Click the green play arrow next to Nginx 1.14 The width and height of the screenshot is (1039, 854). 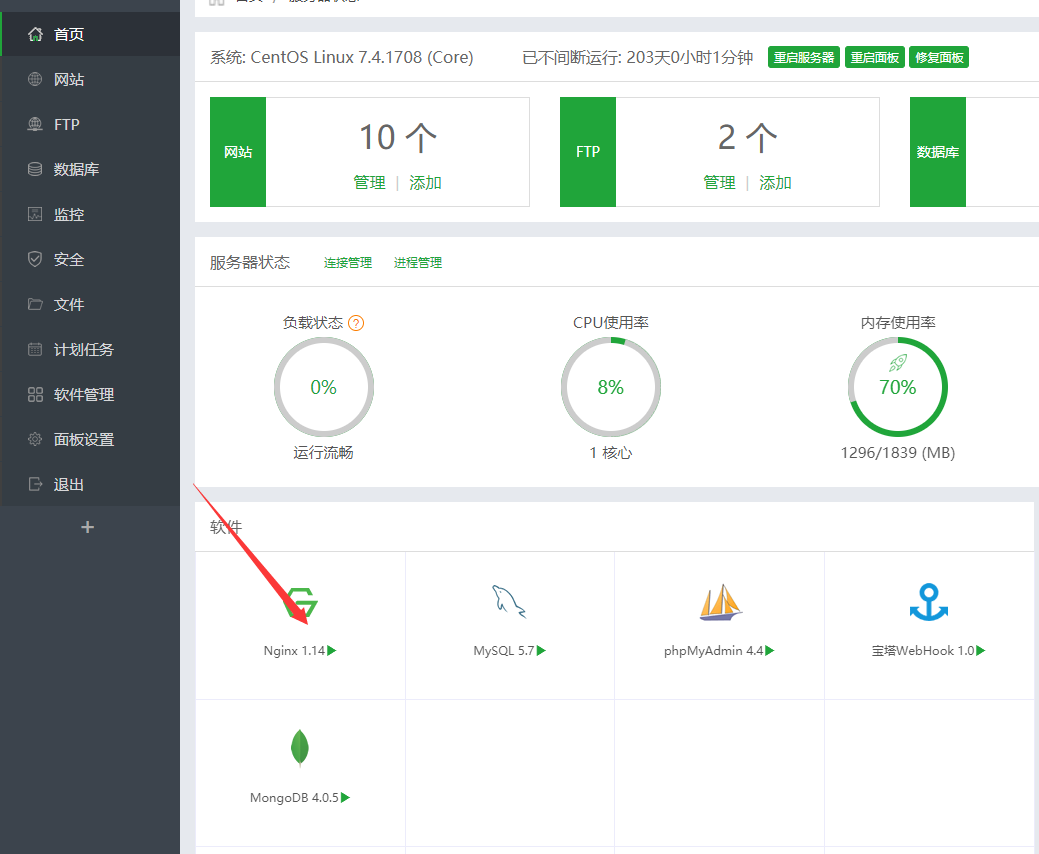[x=332, y=651]
